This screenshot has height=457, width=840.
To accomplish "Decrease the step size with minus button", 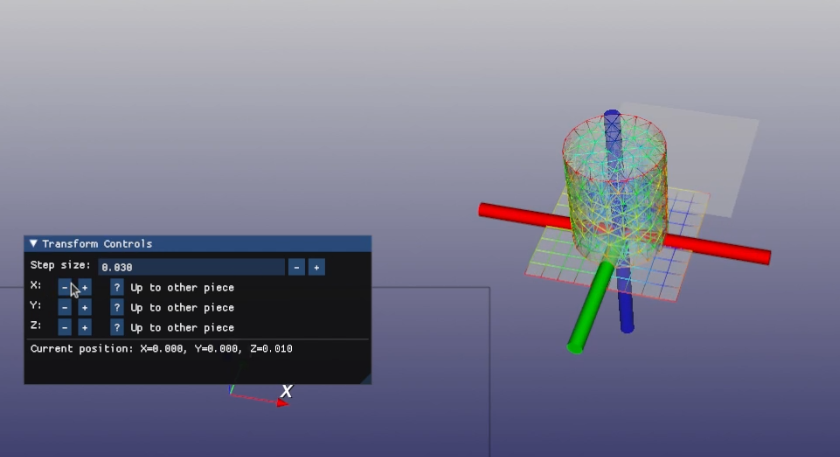I will point(296,267).
